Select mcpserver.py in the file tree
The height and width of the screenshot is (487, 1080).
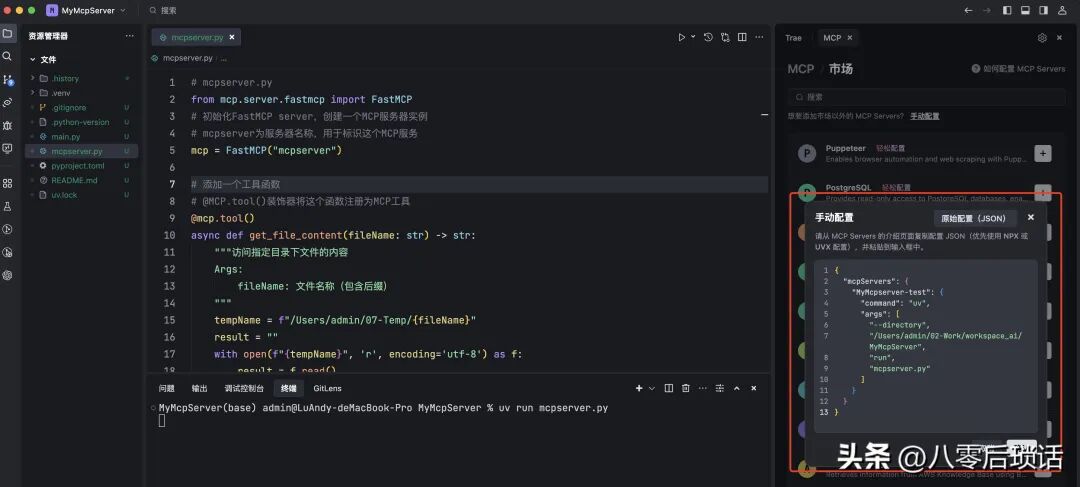click(x=81, y=151)
